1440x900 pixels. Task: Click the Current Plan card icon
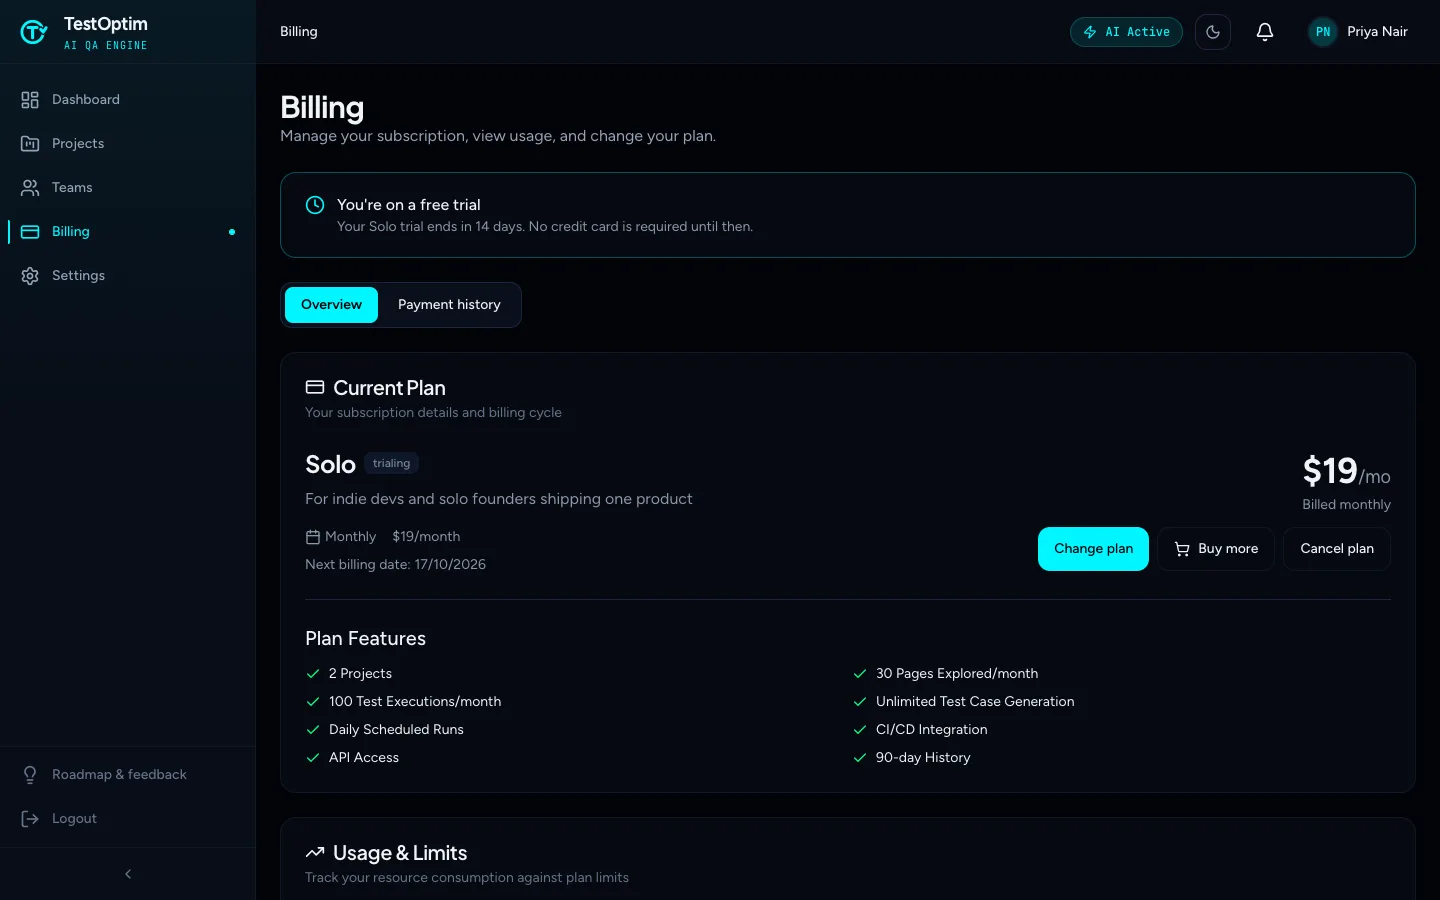[x=315, y=387]
